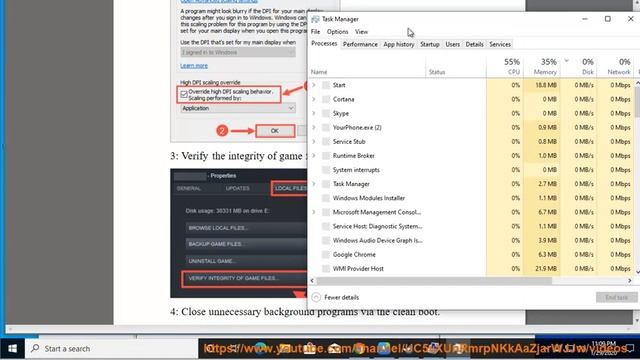Click Task Manager horizontal scrollbar thumb
The image size is (640, 360).
pos(434,281)
